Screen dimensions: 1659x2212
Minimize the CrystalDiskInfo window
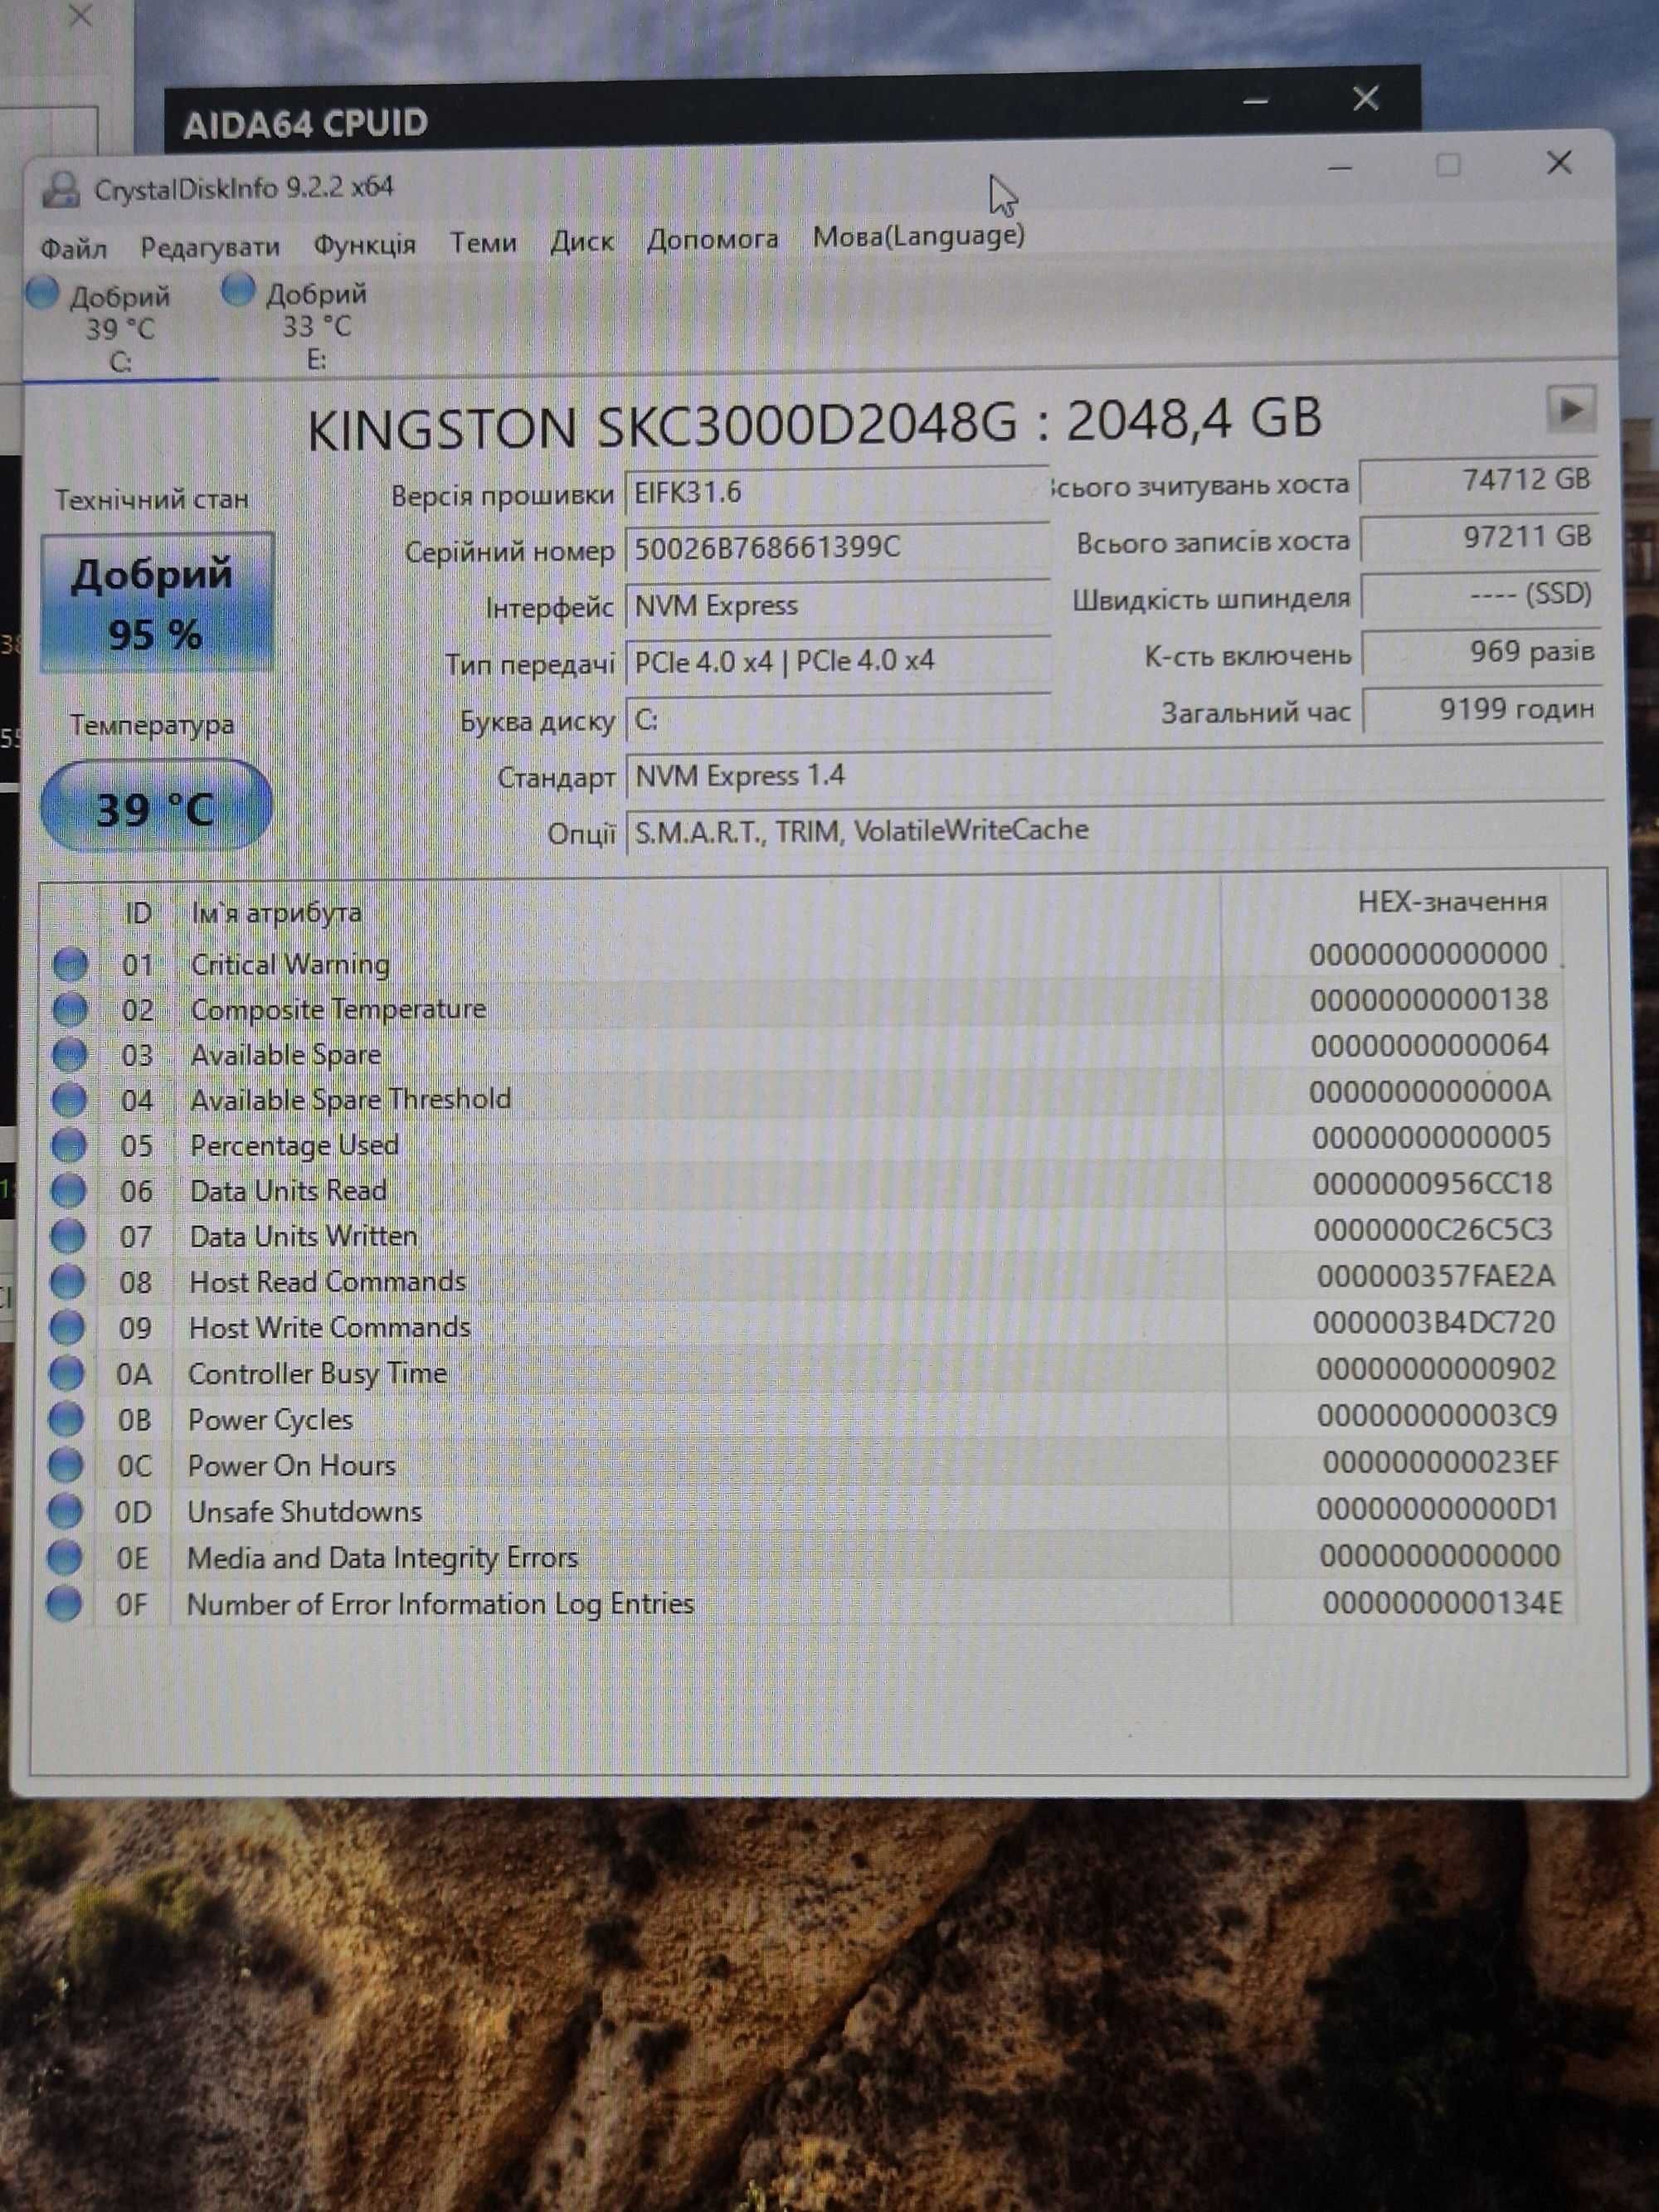click(x=1340, y=168)
